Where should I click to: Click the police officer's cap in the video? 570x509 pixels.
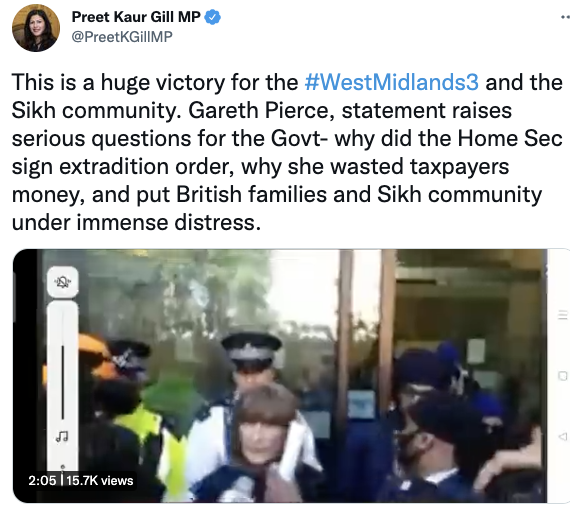(252, 347)
